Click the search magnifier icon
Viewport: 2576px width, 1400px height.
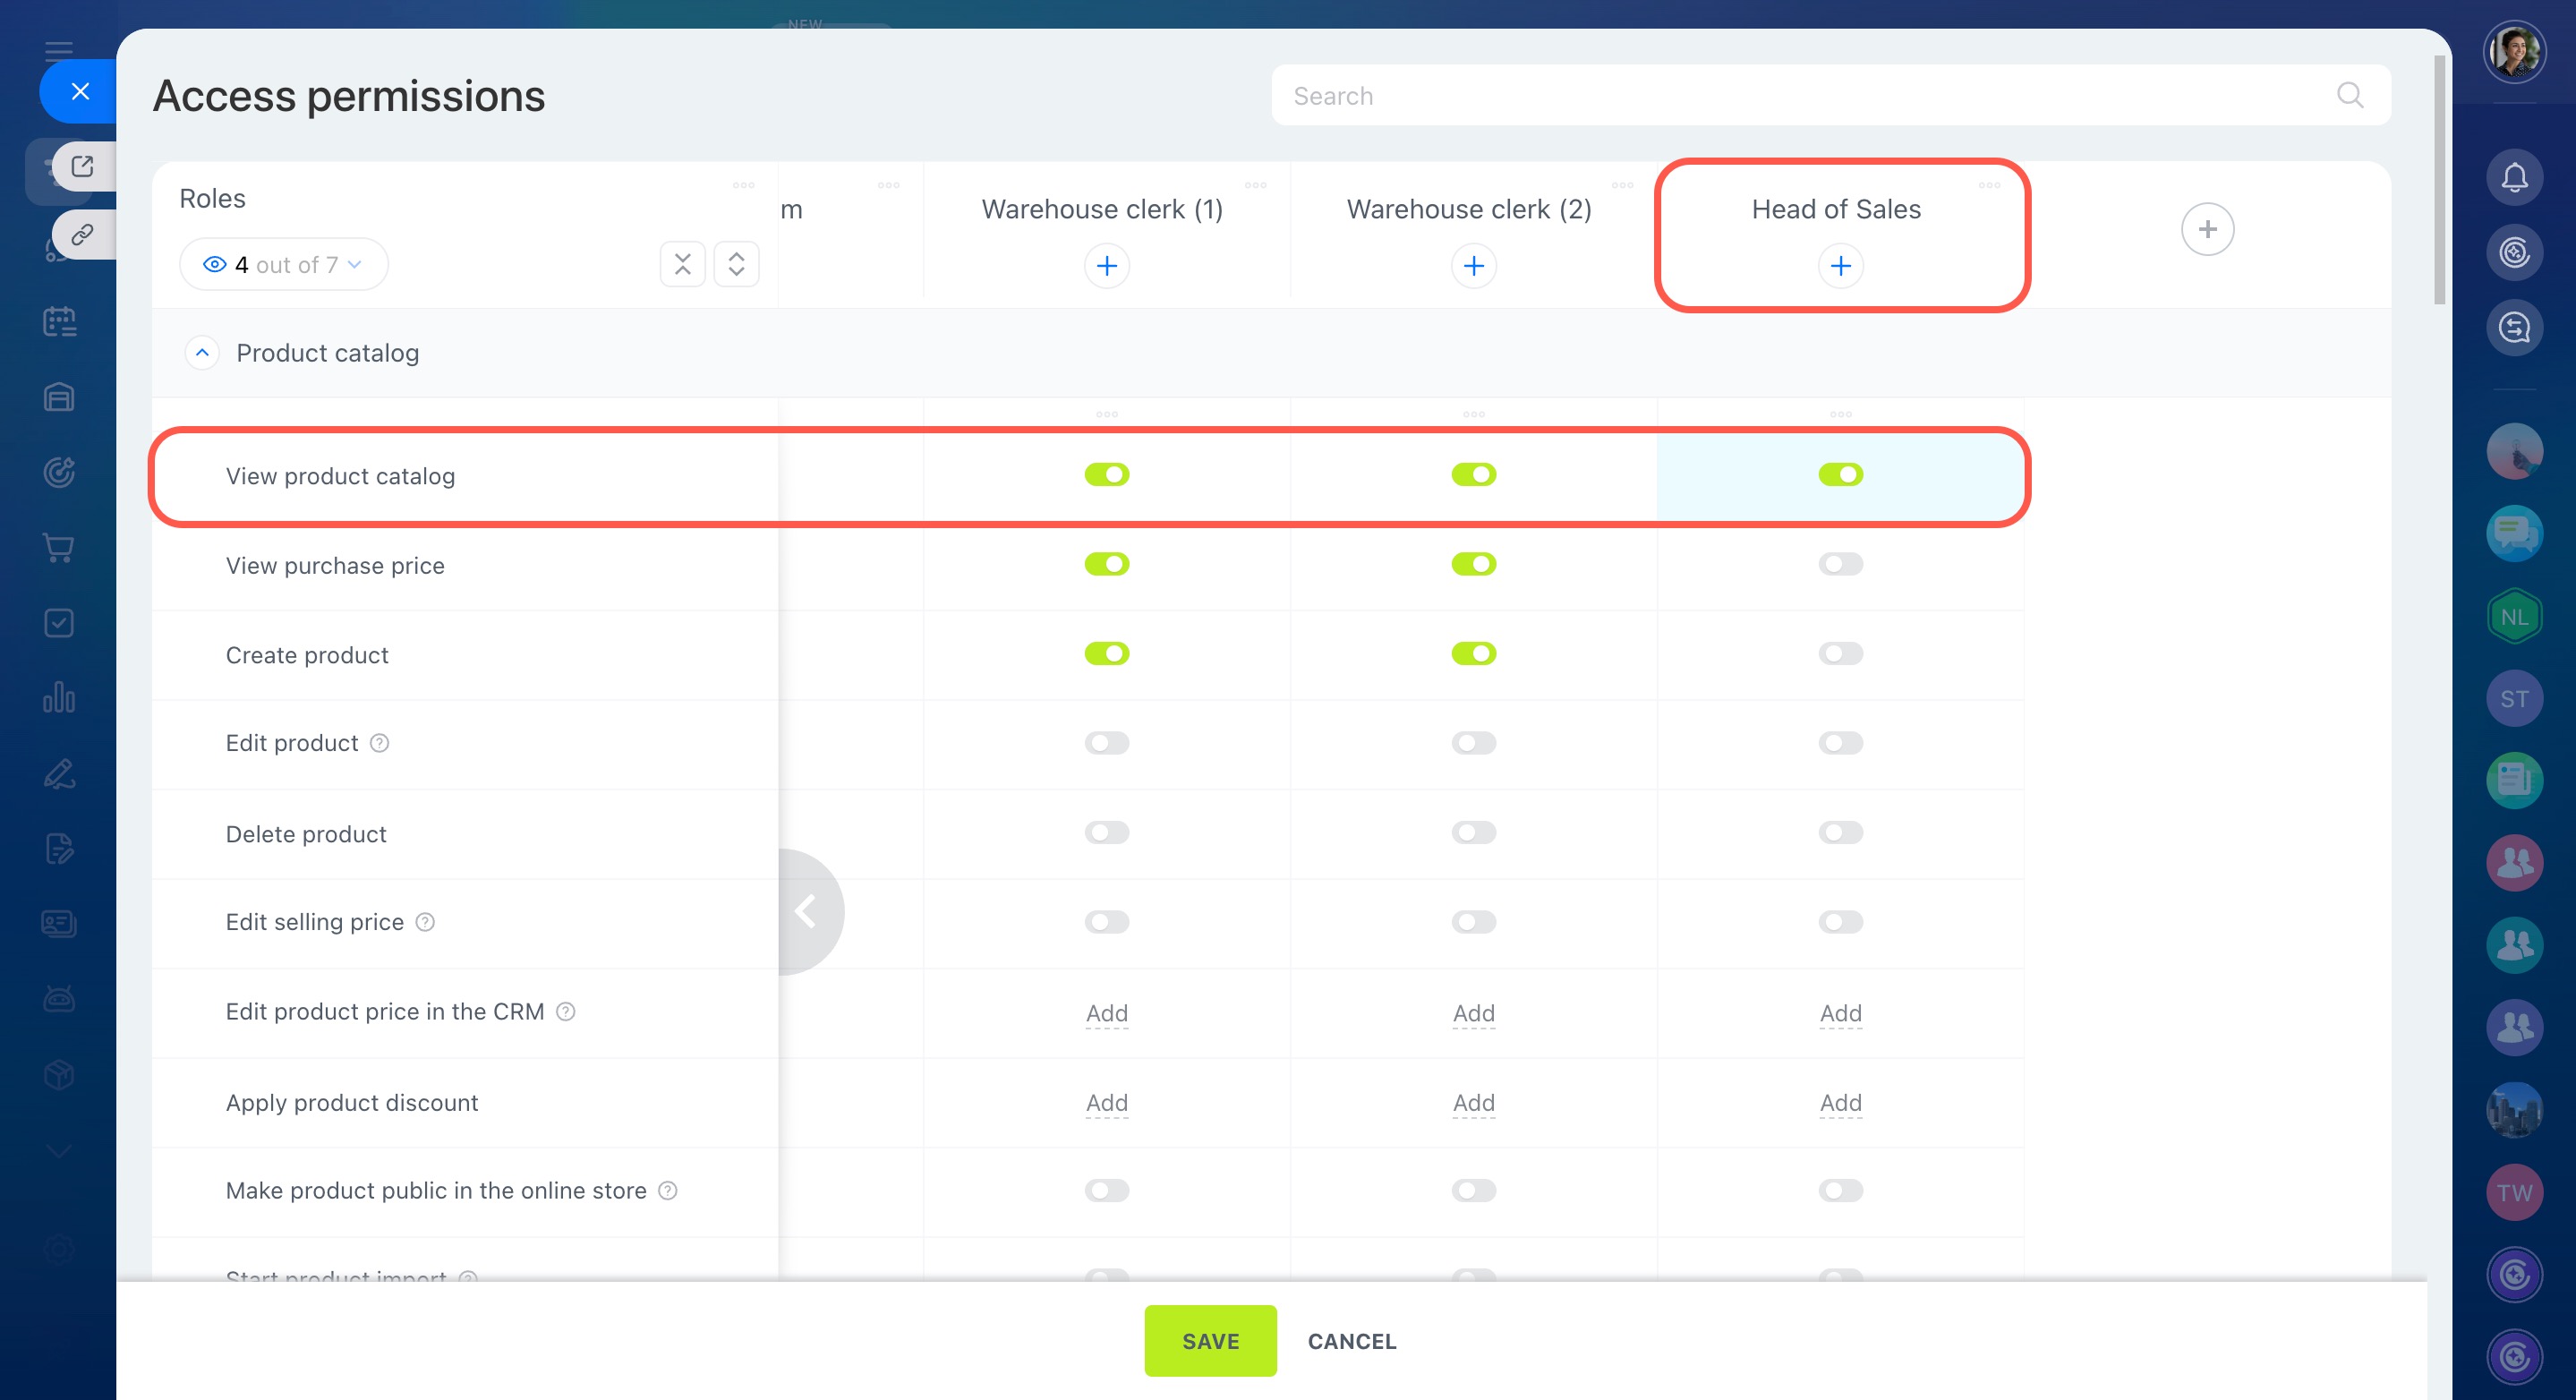2349,96
